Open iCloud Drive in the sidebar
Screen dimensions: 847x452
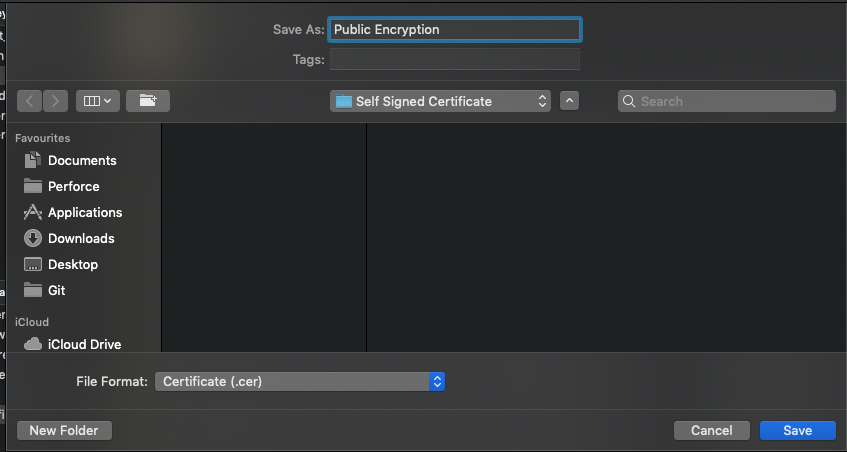click(x=84, y=344)
